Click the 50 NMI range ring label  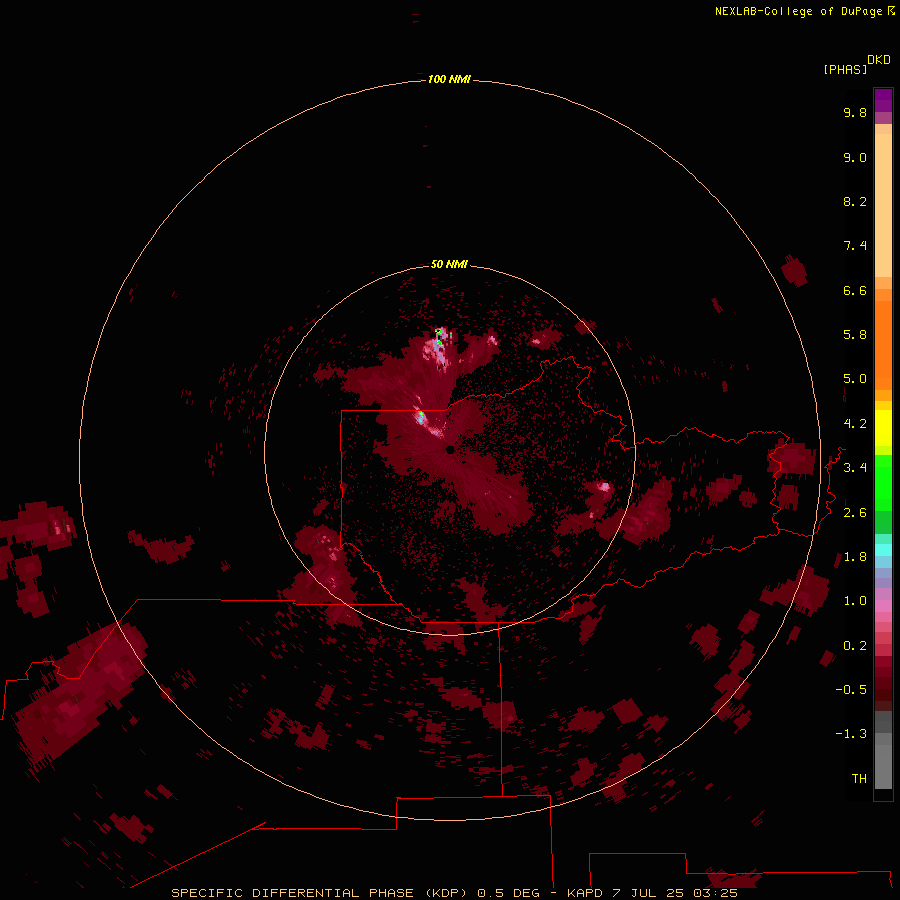(x=449, y=264)
